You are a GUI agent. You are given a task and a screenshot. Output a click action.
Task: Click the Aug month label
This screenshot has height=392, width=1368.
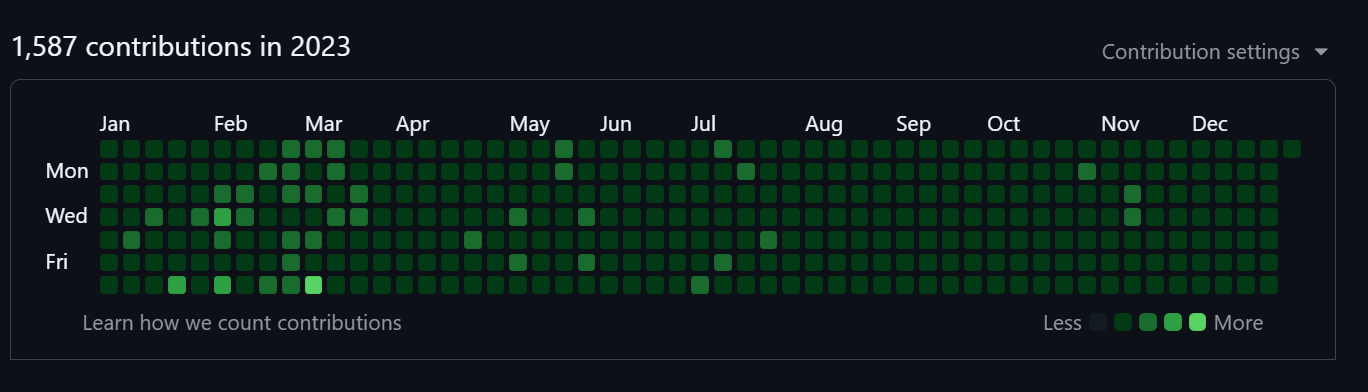[824, 124]
